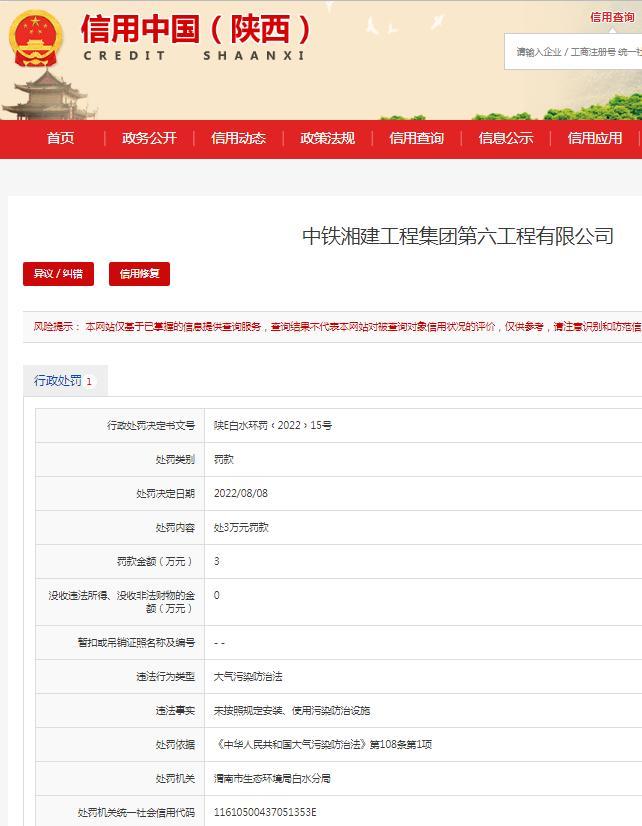Select penalty content 处3万元罚款
This screenshot has height=826, width=642.
[241, 527]
